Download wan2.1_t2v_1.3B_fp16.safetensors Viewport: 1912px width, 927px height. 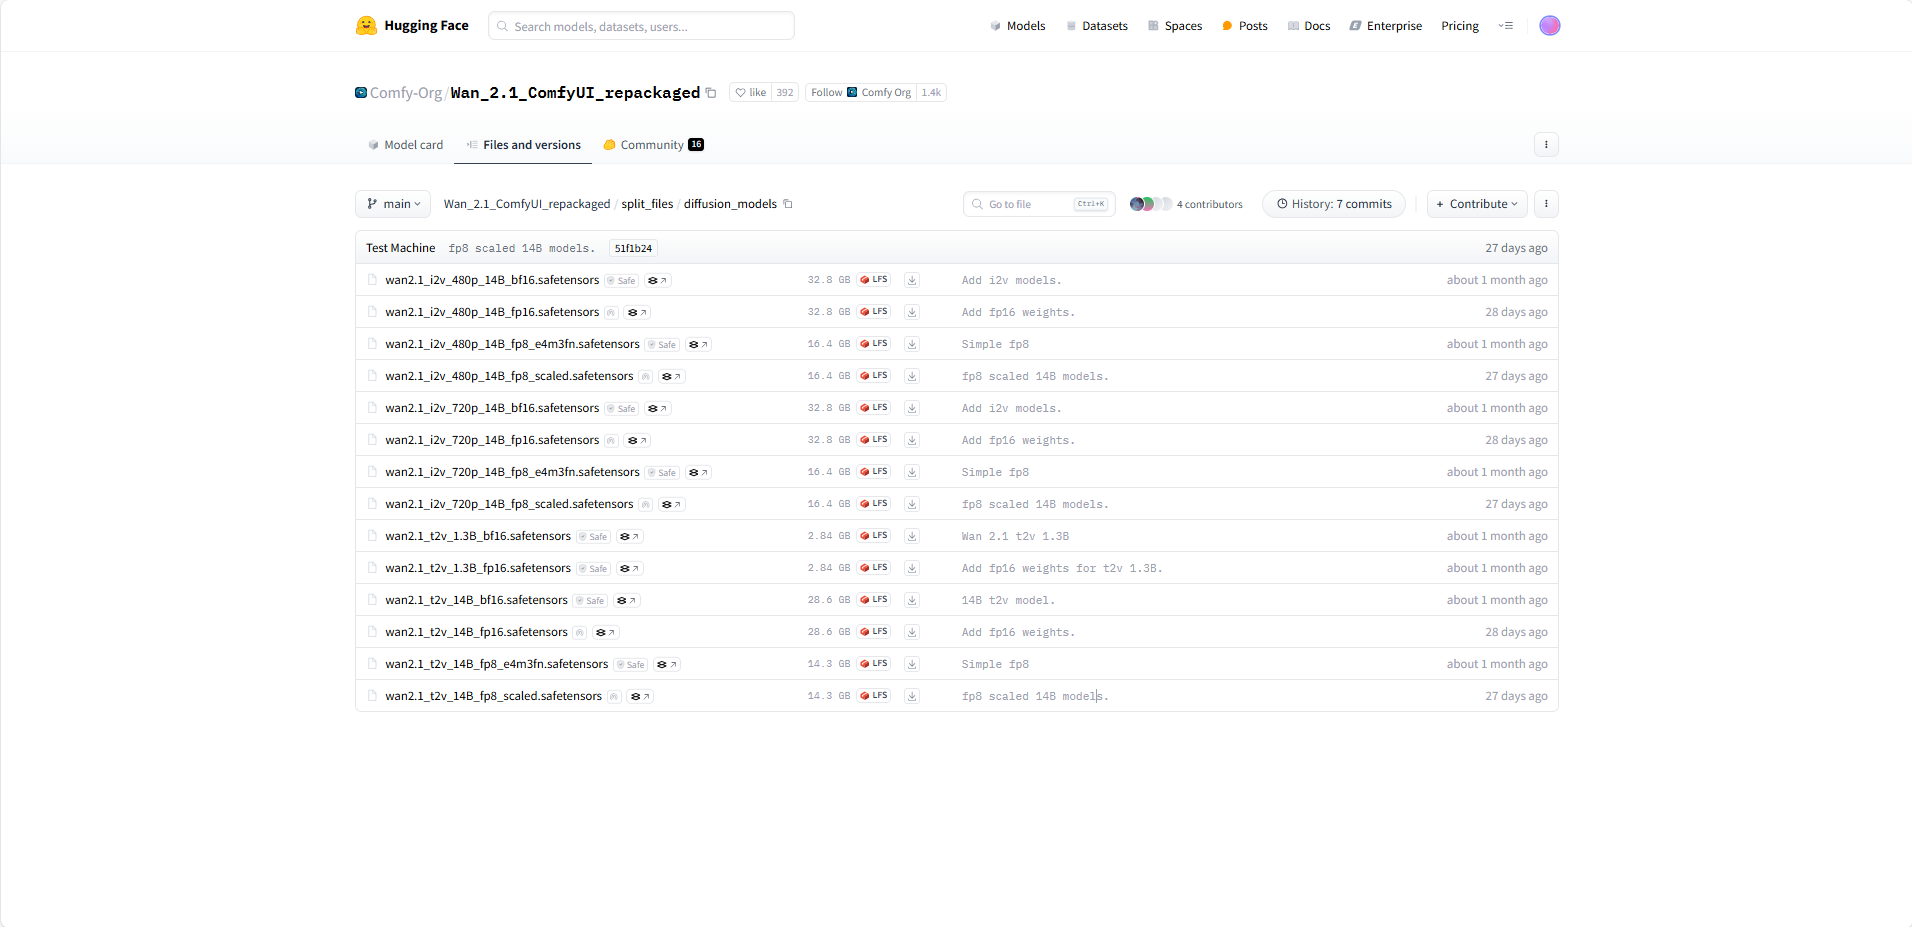912,568
